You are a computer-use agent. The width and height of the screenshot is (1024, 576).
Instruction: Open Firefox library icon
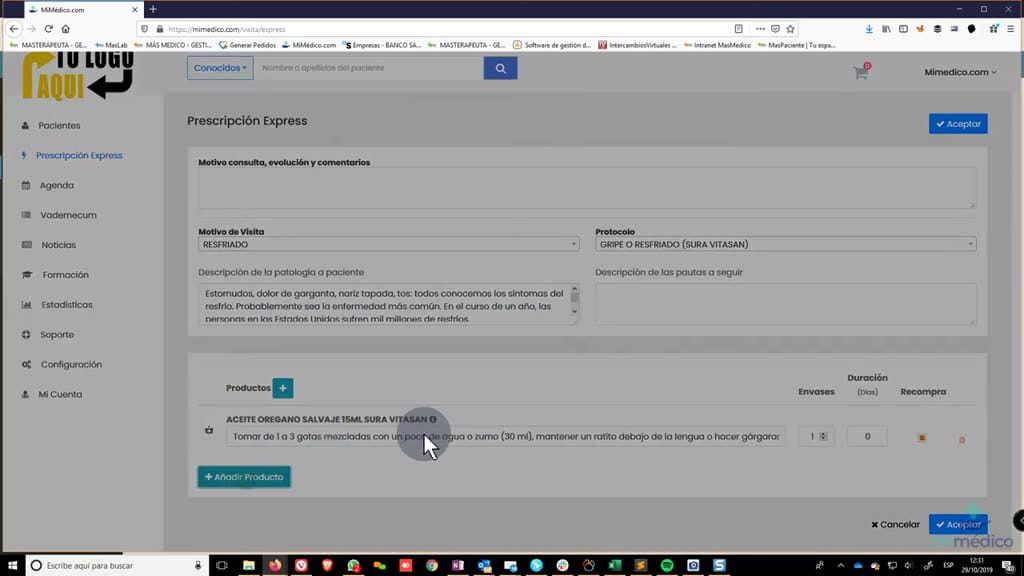pyautogui.click(x=886, y=29)
